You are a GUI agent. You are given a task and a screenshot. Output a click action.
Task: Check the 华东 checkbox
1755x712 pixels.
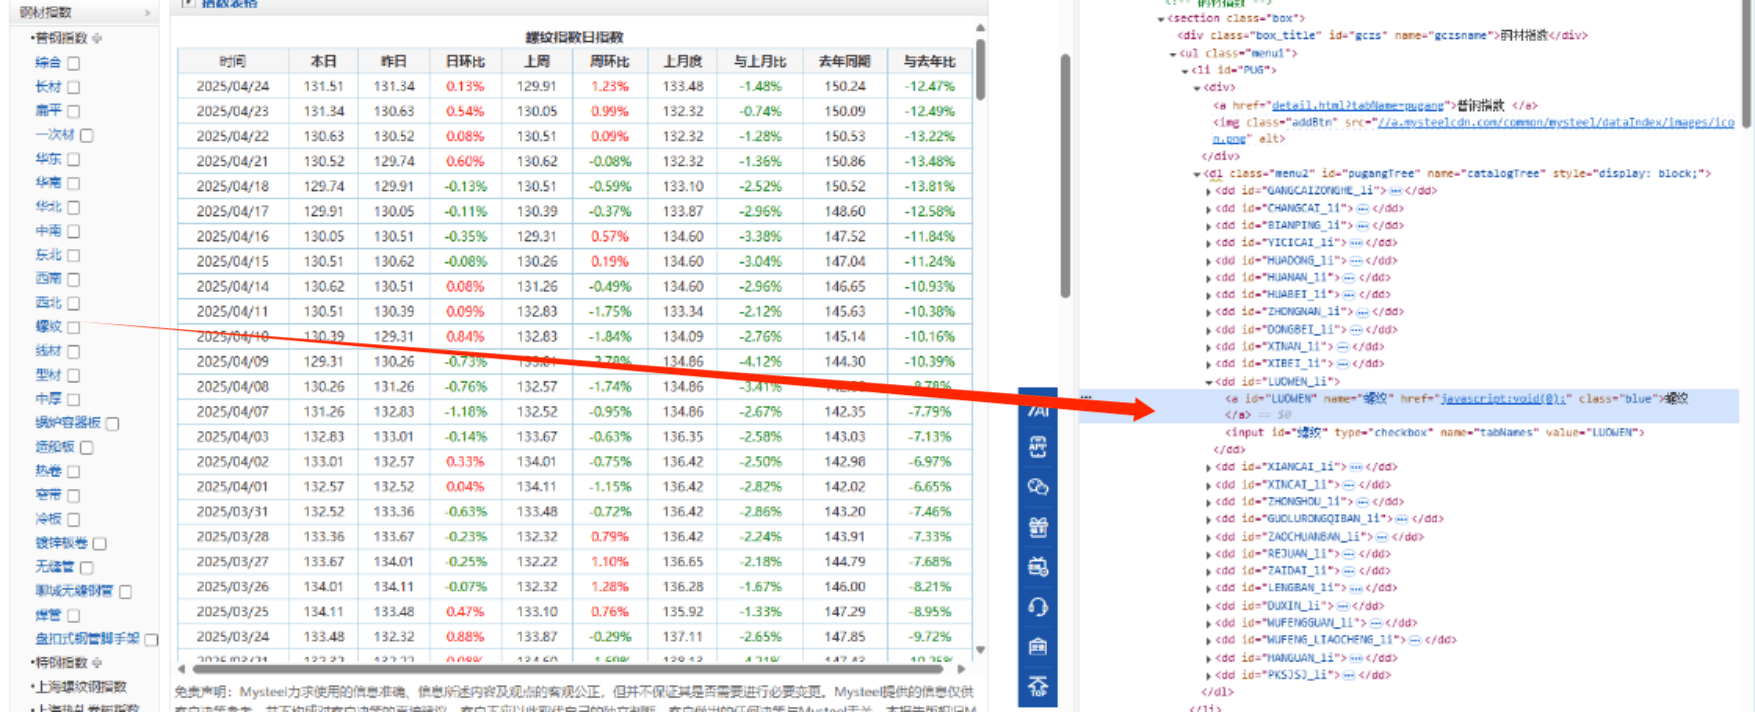(x=73, y=159)
